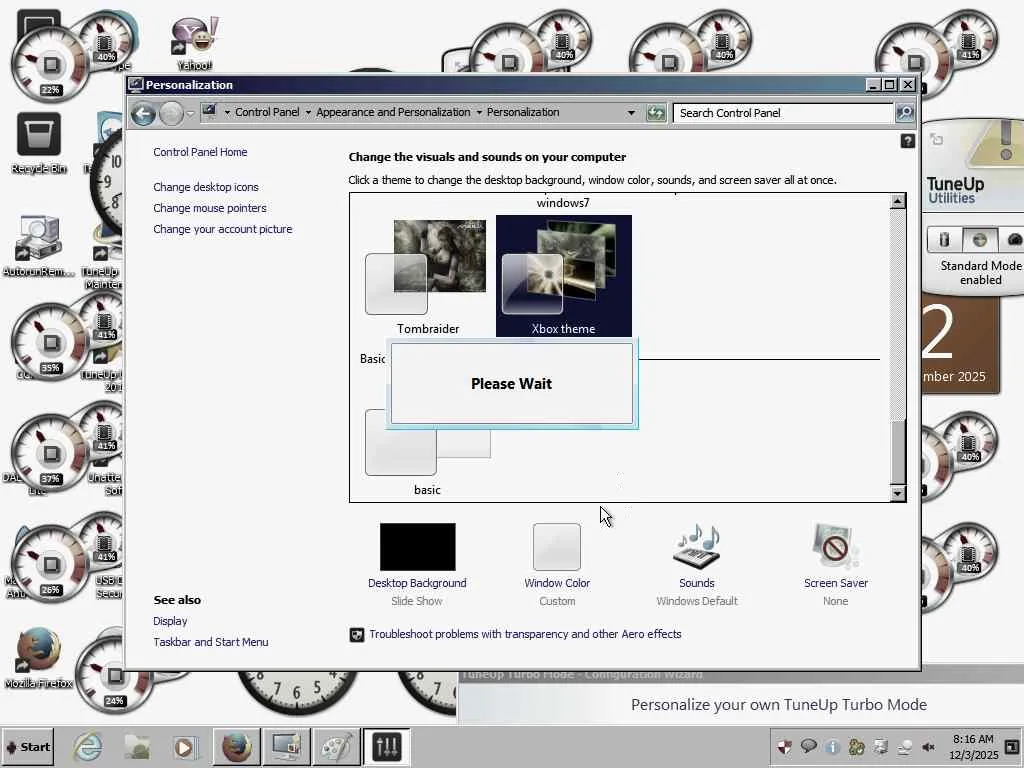Open the Recycle Bin desktop icon
The height and width of the screenshot is (768, 1024).
tap(39, 143)
